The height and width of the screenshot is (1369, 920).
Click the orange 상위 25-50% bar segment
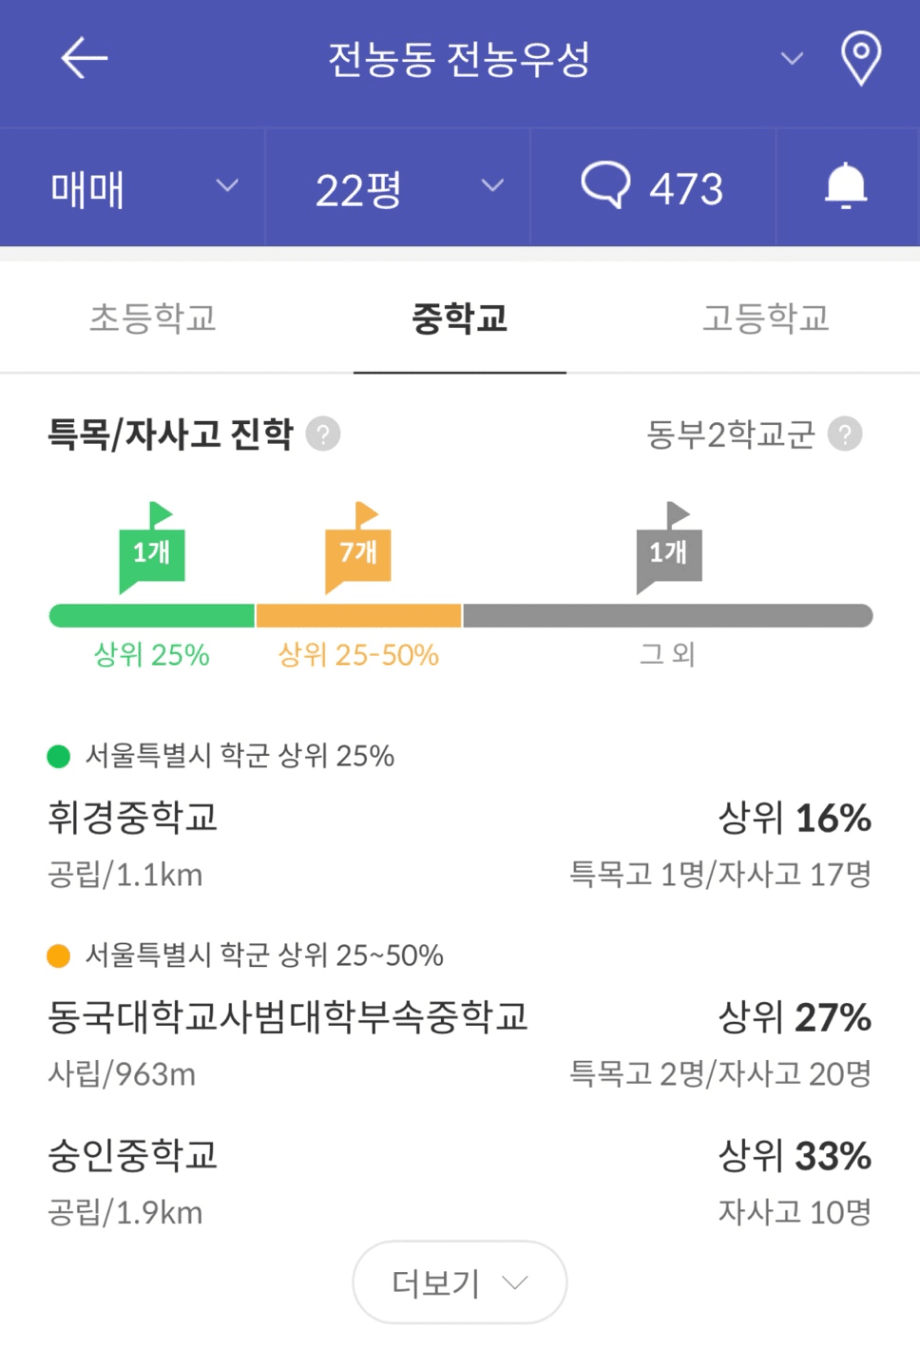click(359, 615)
